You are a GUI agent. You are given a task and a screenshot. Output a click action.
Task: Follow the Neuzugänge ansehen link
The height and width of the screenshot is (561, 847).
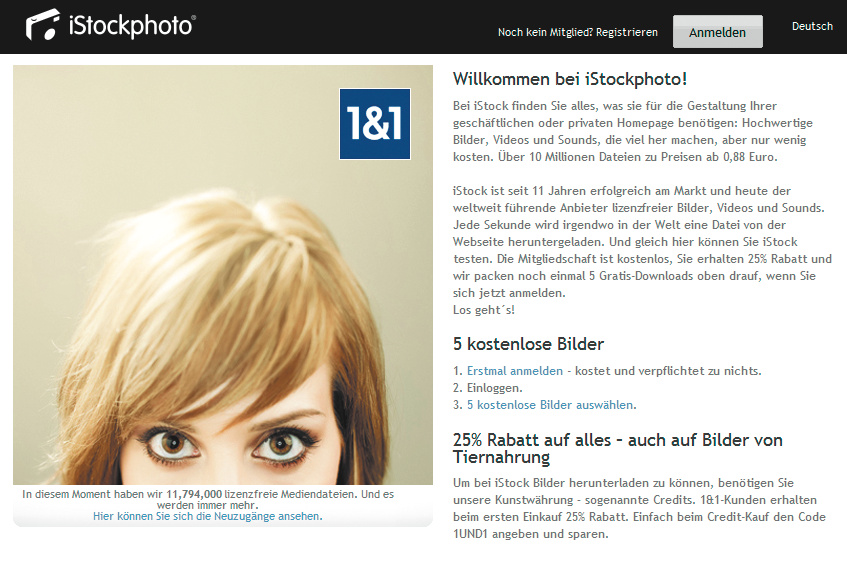(x=207, y=516)
